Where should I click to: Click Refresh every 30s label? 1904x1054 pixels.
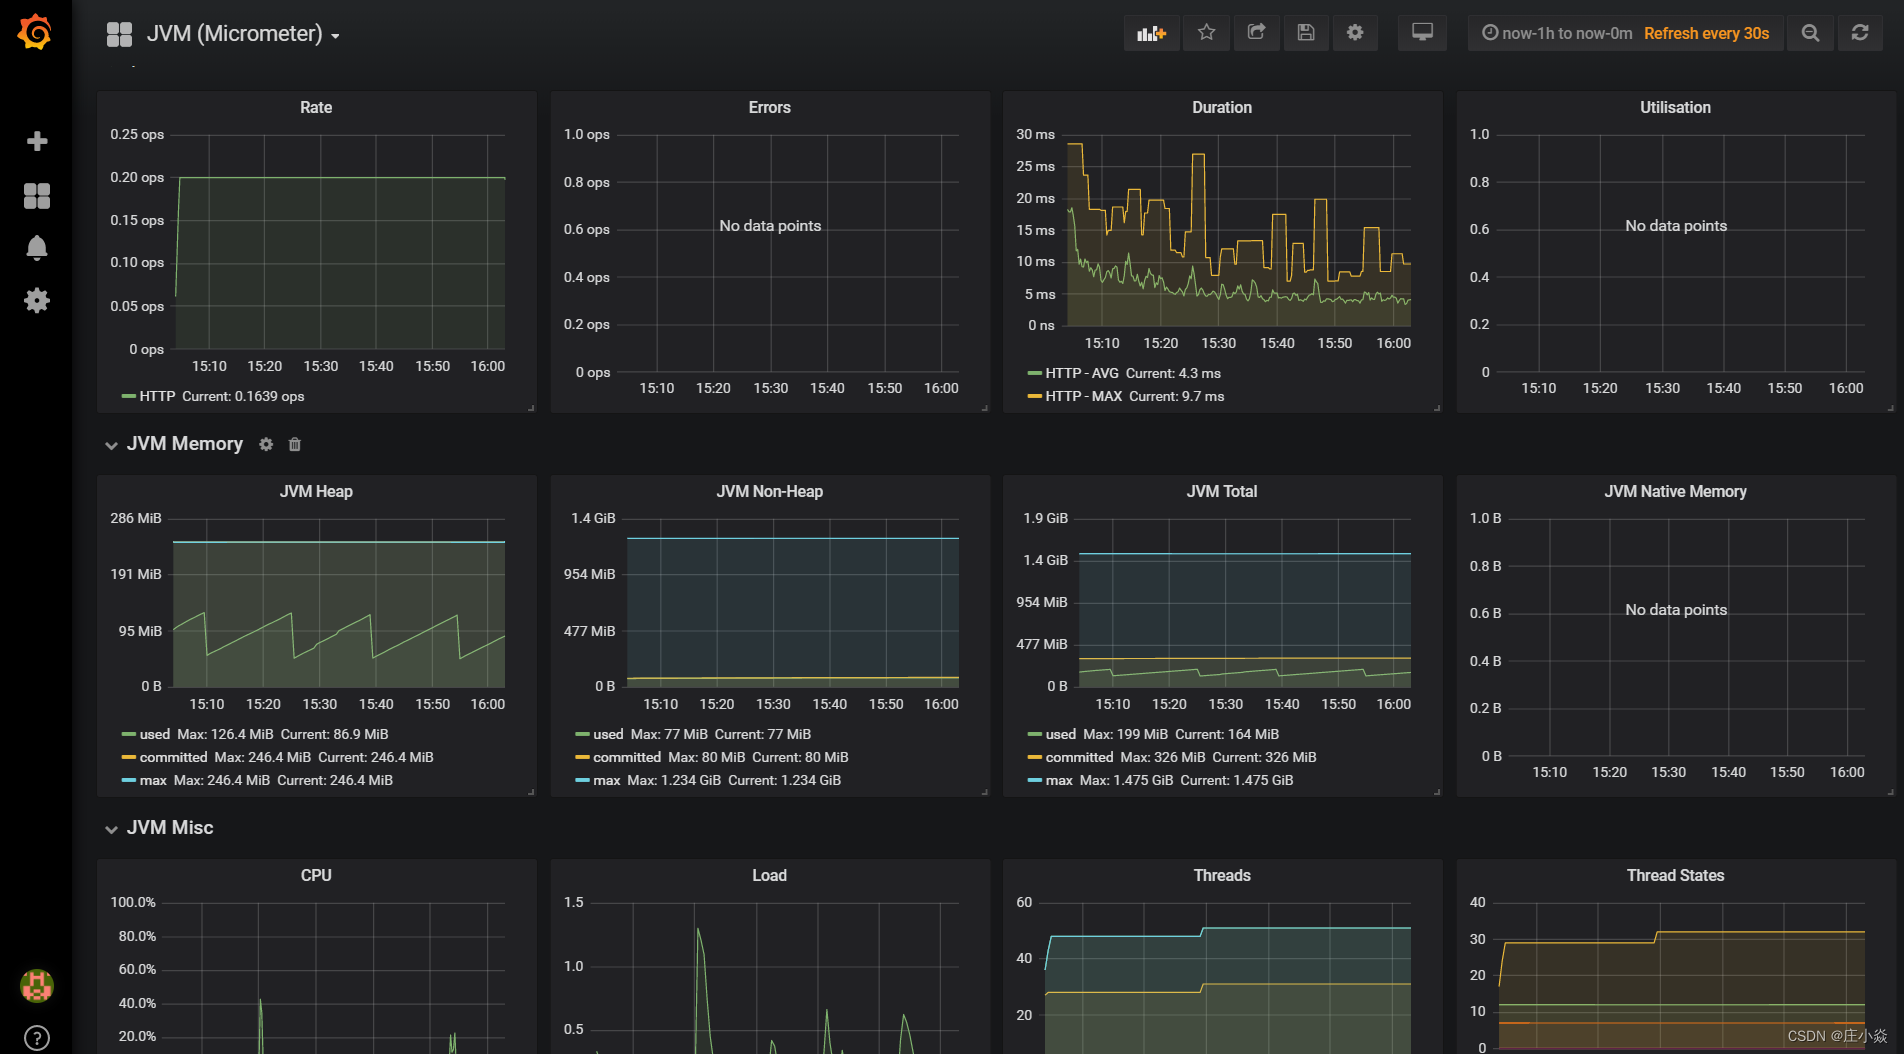1706,33
